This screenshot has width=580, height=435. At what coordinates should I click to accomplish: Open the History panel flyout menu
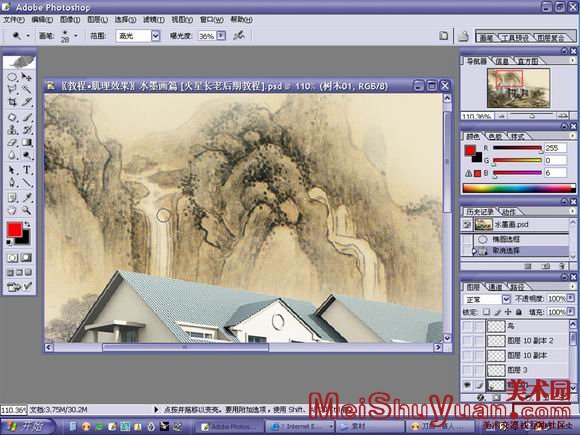pyautogui.click(x=572, y=211)
